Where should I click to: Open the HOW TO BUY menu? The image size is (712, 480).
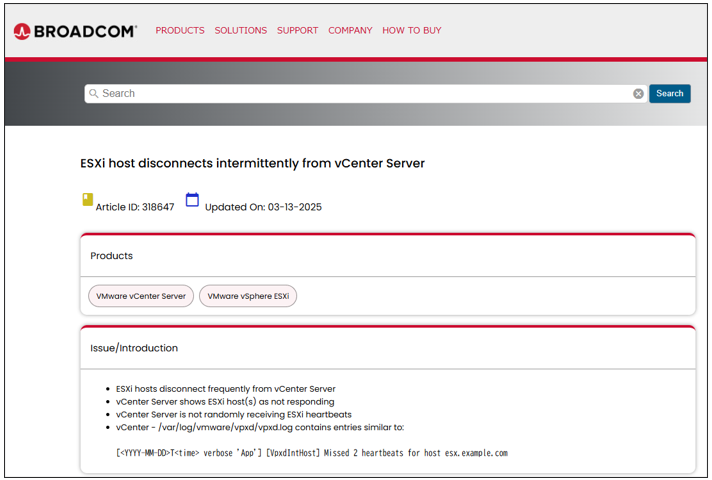411,30
